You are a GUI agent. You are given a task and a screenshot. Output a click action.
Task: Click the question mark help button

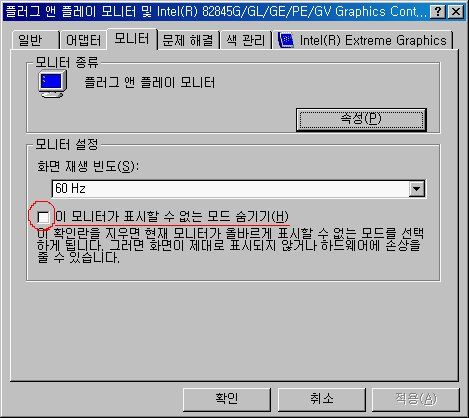tap(438, 12)
